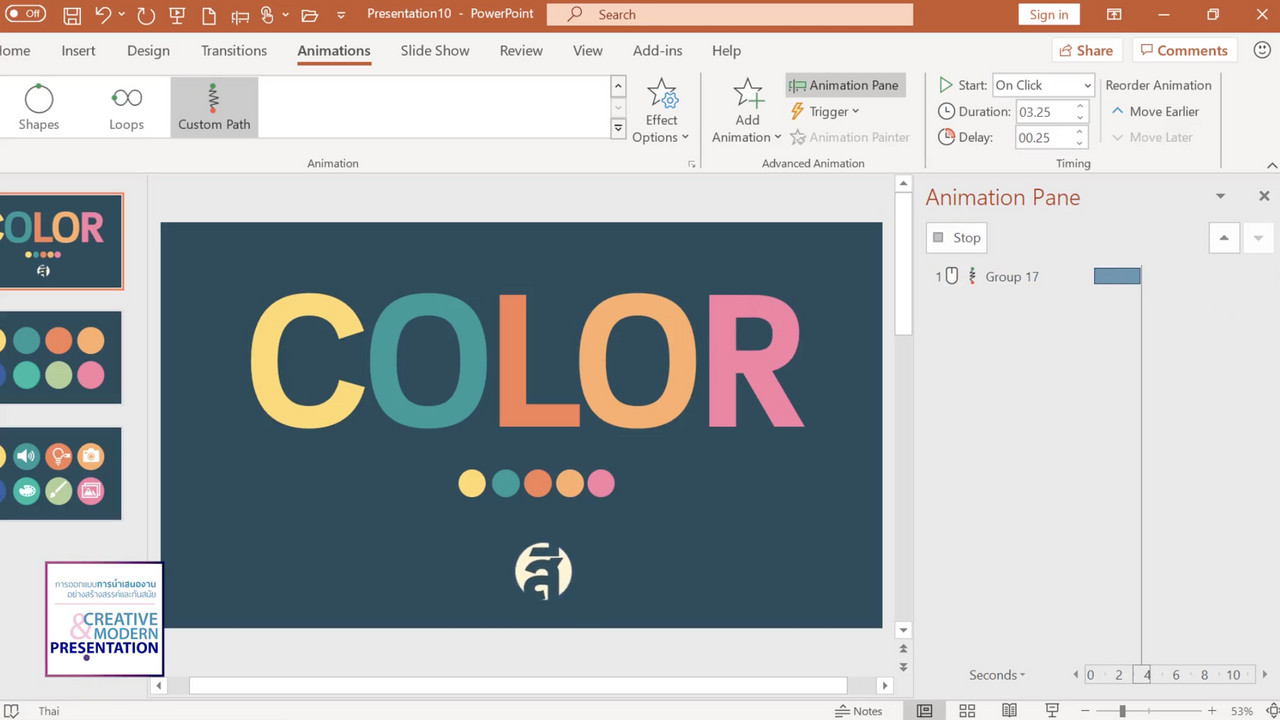Go to the previous slide

tap(903, 650)
